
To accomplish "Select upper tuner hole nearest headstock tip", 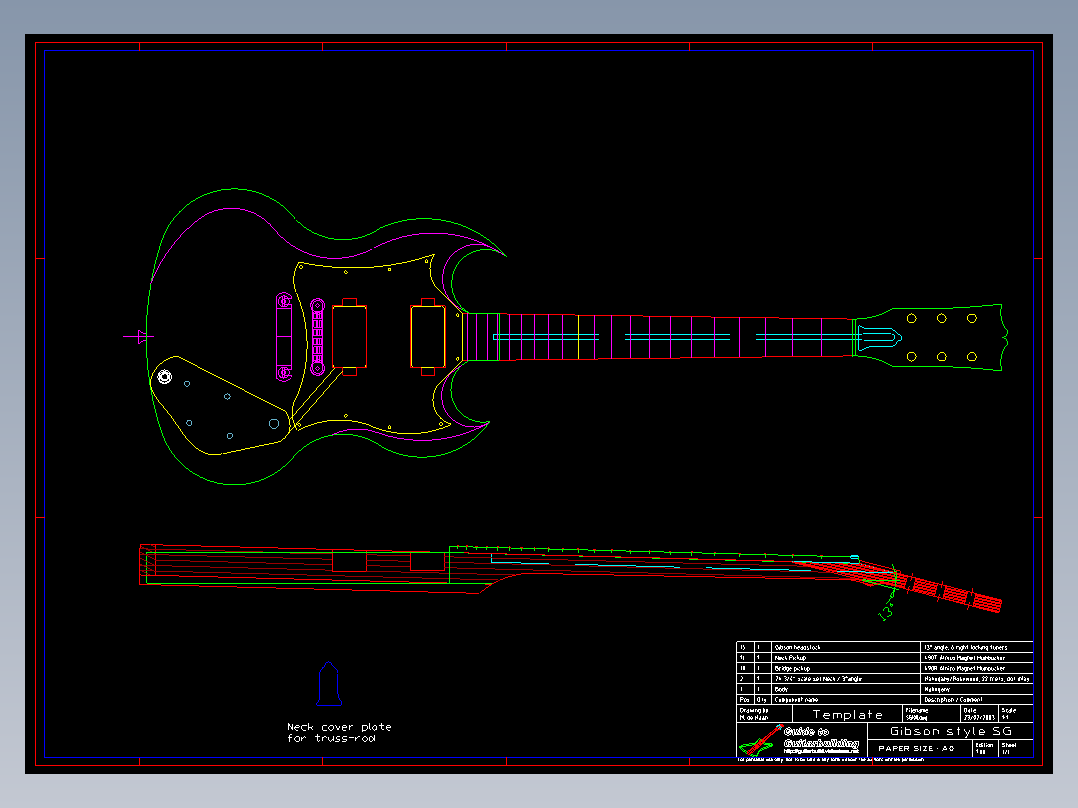I will click(x=972, y=318).
